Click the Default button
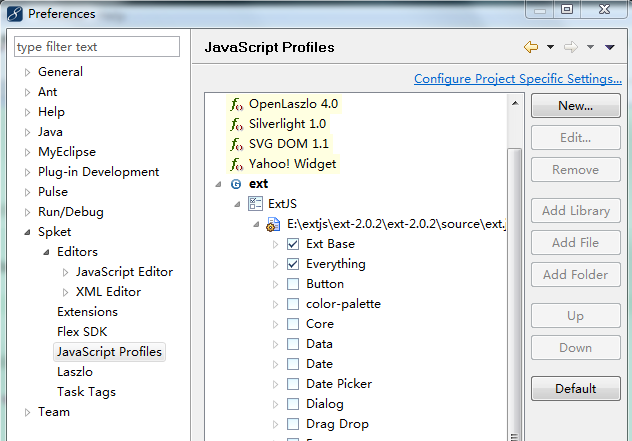Viewport: 632px width, 441px height. 576,389
